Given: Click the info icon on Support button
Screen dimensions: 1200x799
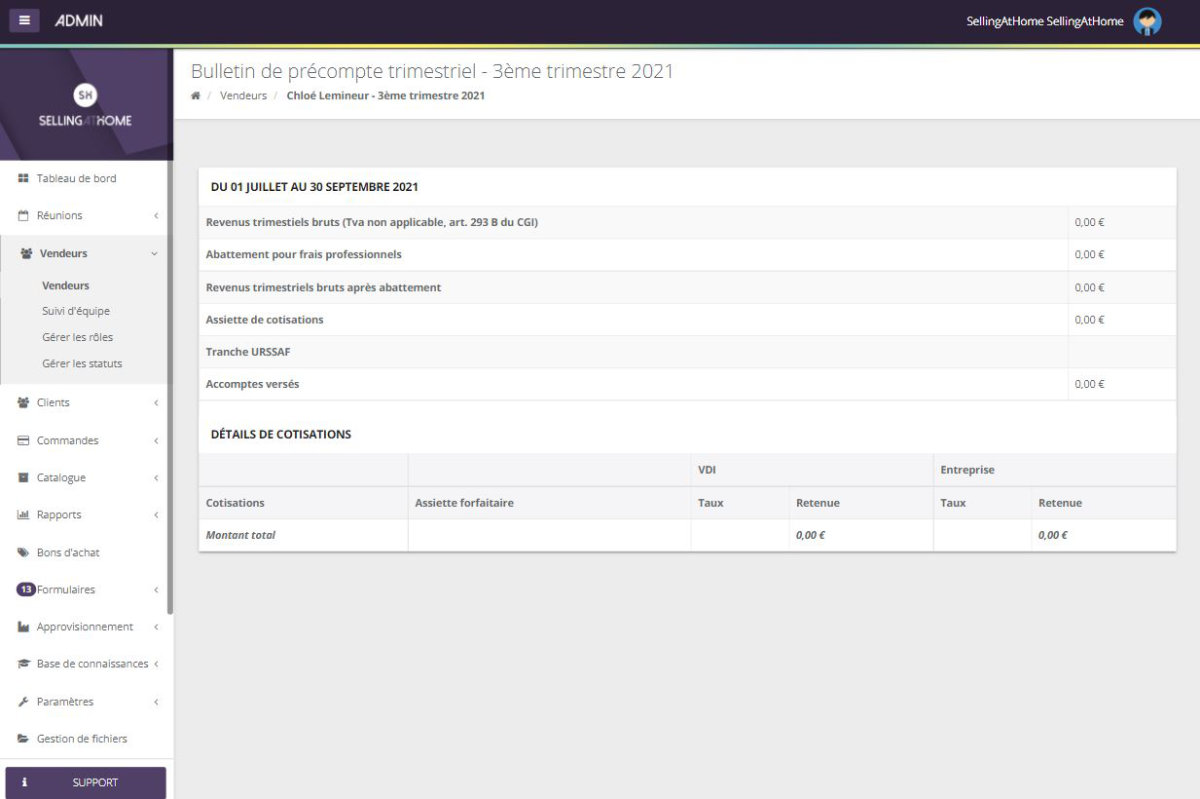Looking at the screenshot, I should 24,783.
